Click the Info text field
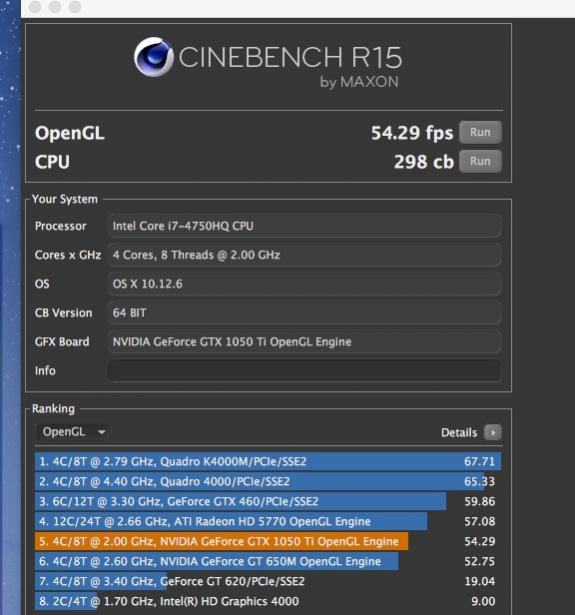Image resolution: width=575 pixels, height=615 pixels. [304, 370]
